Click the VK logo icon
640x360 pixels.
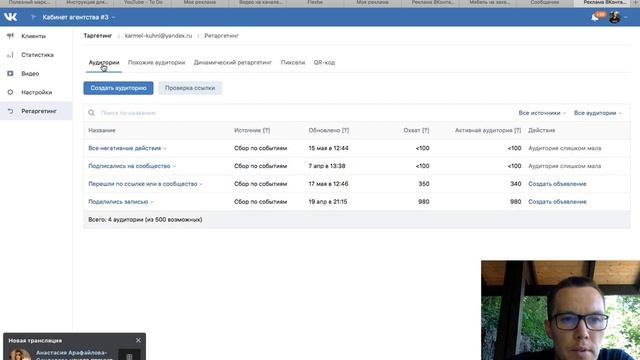10,17
